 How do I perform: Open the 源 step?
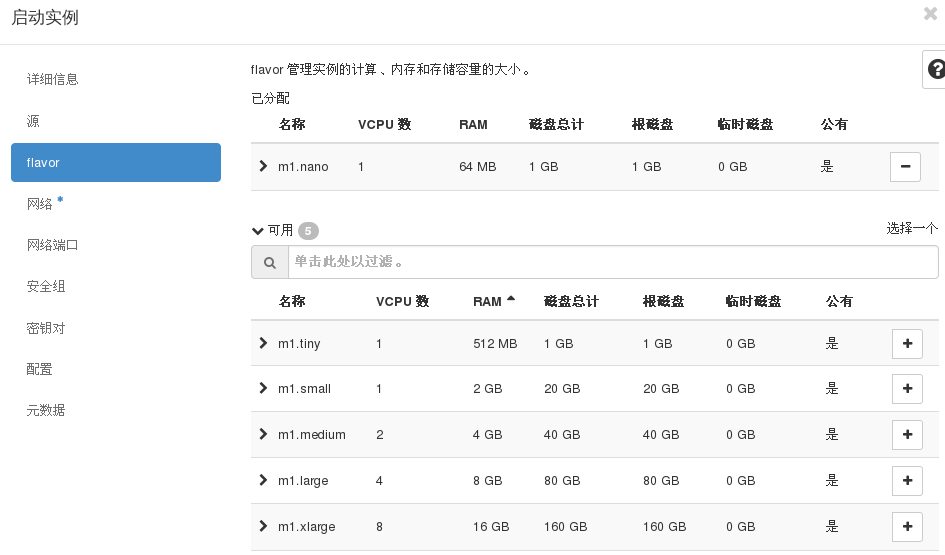tap(33, 121)
